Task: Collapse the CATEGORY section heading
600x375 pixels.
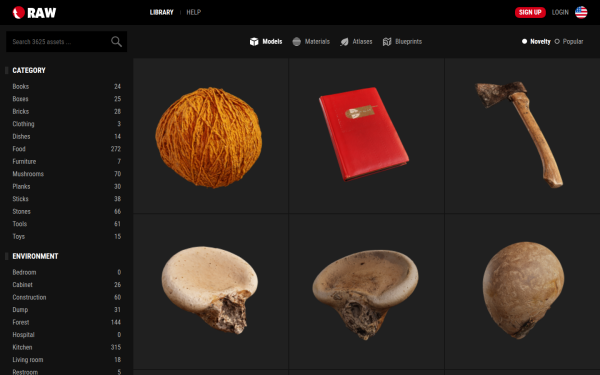Action: tap(29, 70)
